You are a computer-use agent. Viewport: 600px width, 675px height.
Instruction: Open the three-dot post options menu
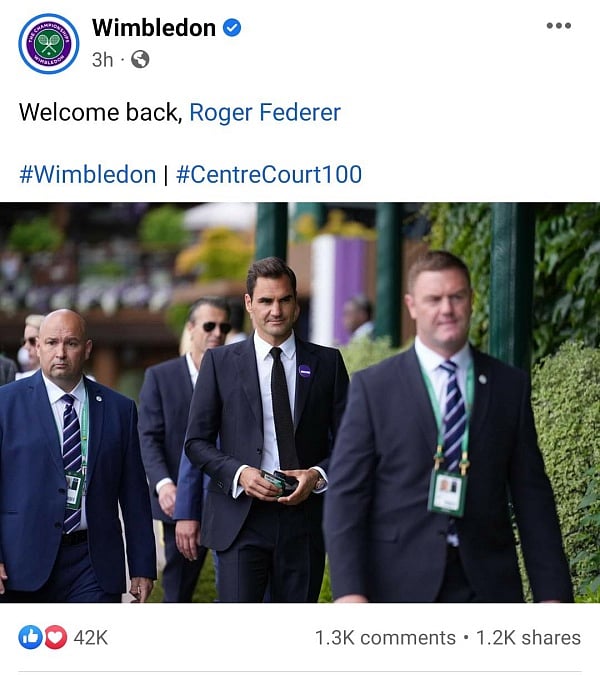[559, 25]
